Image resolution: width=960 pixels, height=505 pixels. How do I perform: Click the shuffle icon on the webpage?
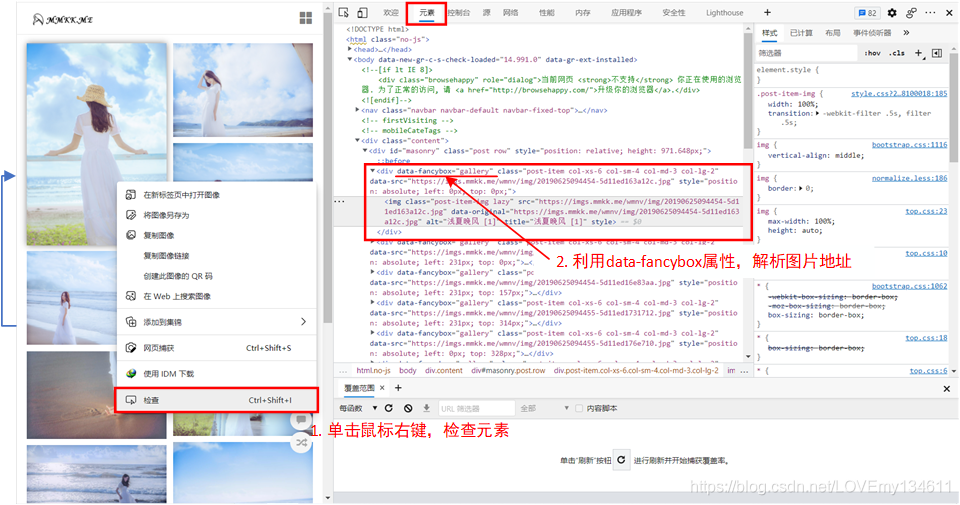pyautogui.click(x=301, y=442)
